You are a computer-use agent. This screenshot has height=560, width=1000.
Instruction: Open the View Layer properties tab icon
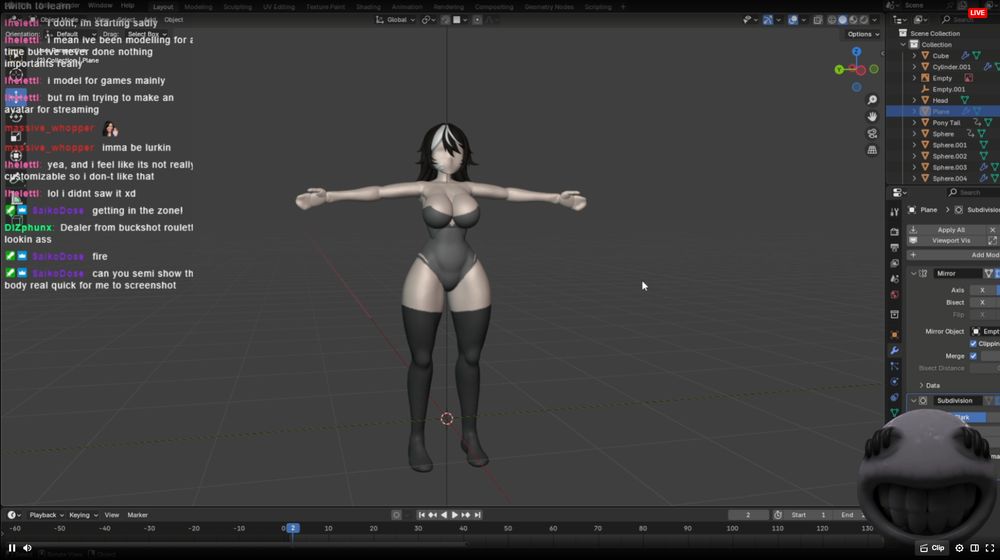tap(894, 263)
